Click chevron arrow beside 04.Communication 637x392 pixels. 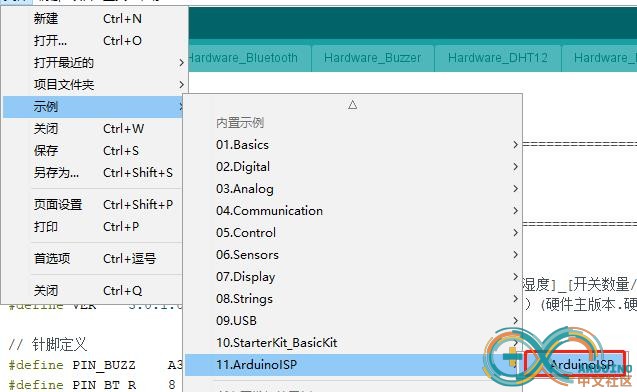[x=516, y=210]
